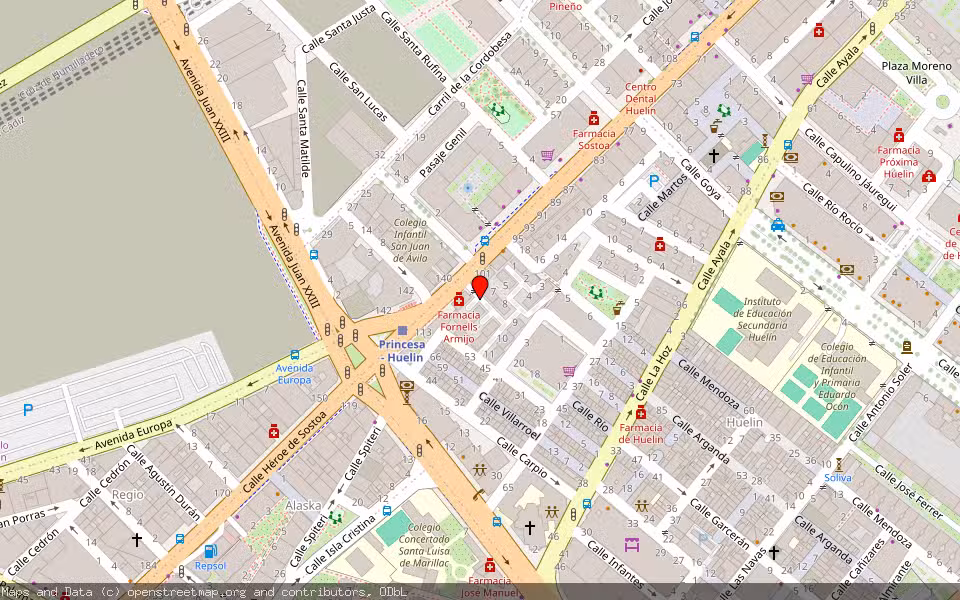Select the drinking fountain icon near Calle Goya church
The width and height of the screenshot is (960, 600).
[714, 128]
